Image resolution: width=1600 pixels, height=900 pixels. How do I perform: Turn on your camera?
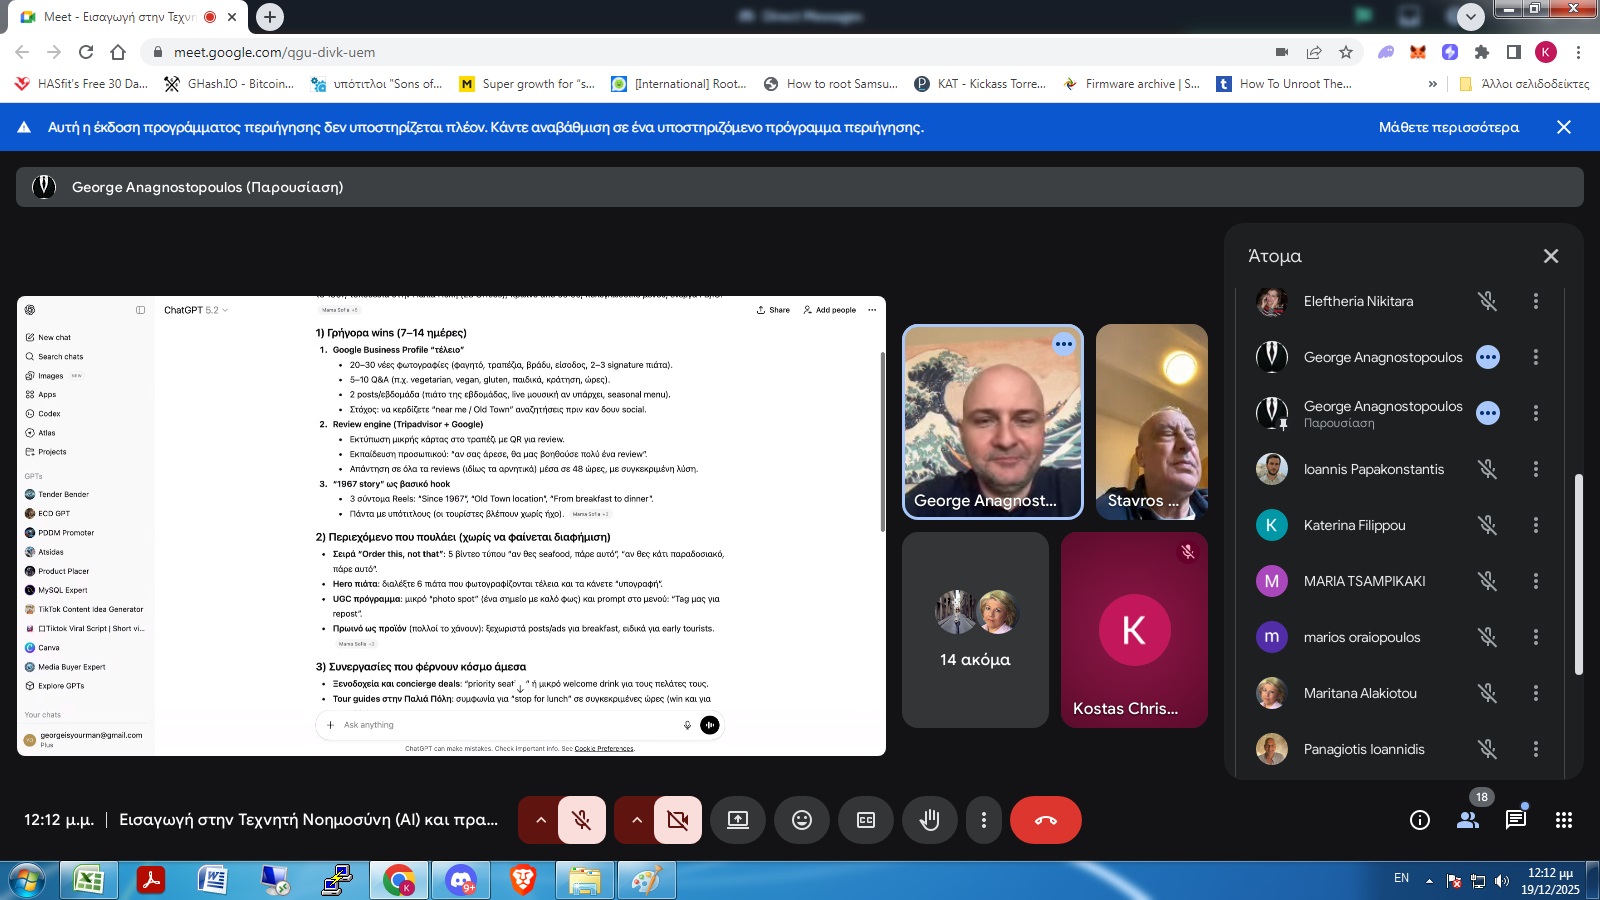678,820
